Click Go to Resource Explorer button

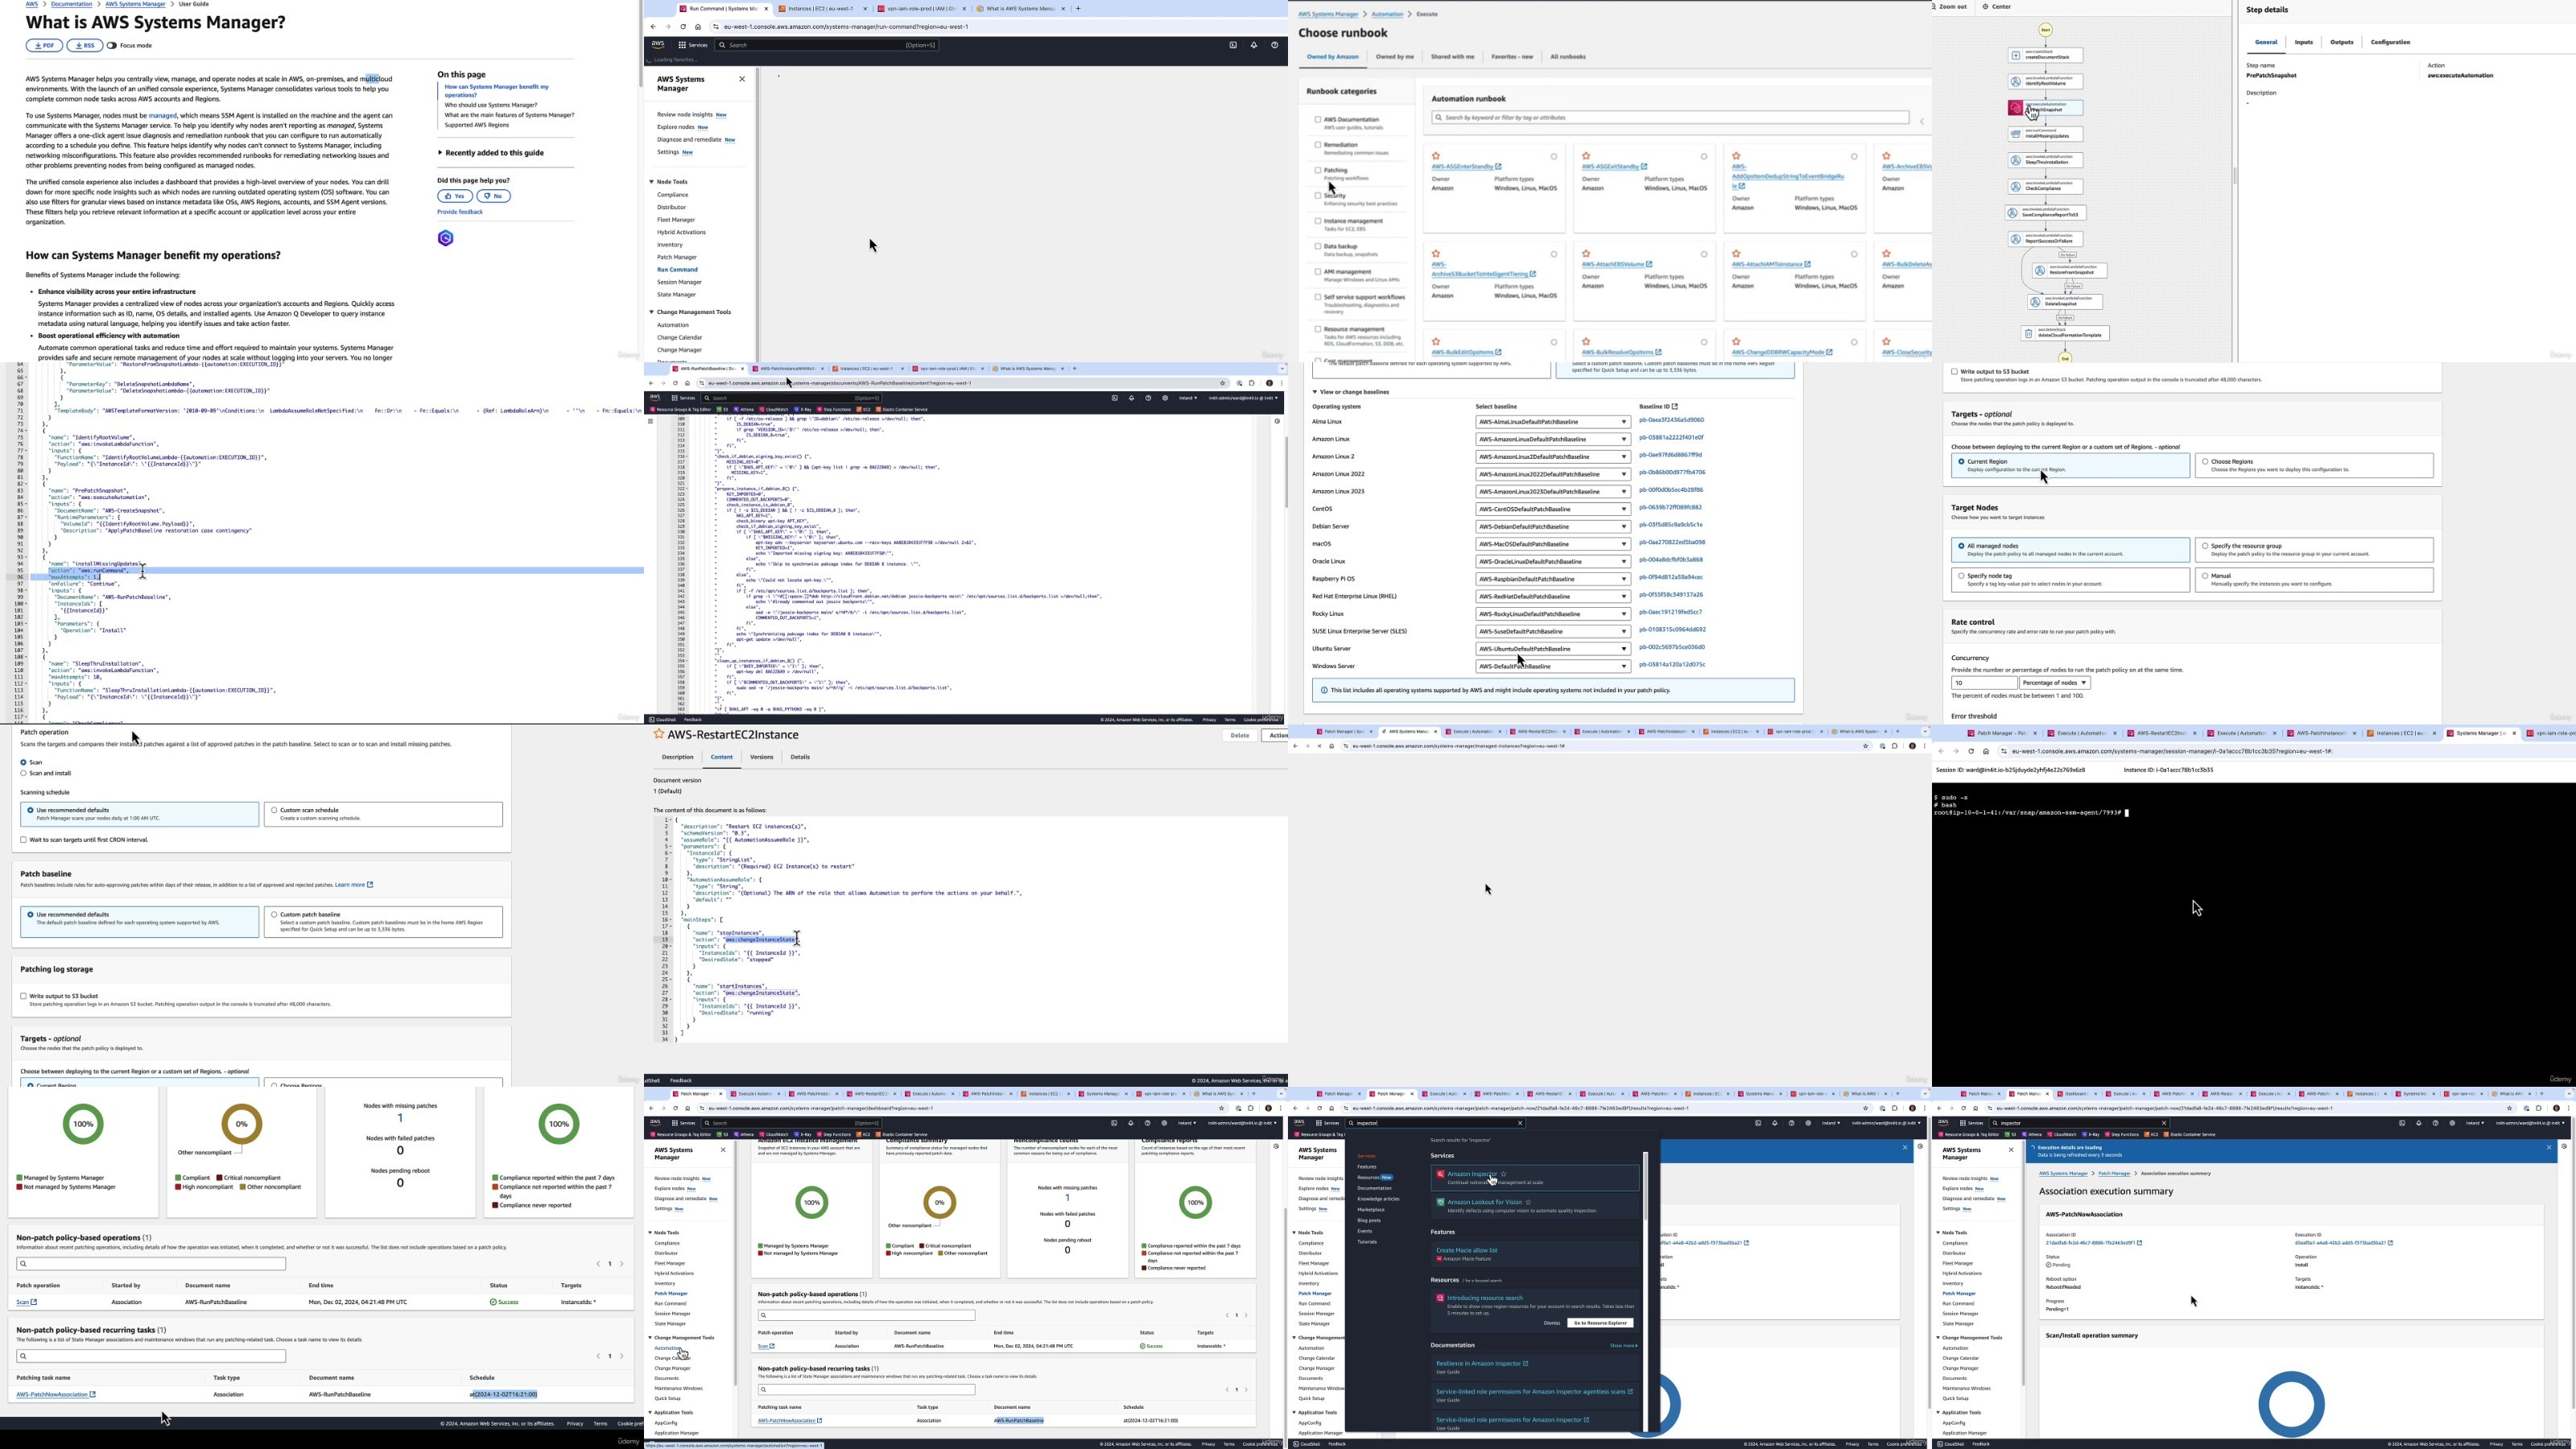point(1601,1323)
